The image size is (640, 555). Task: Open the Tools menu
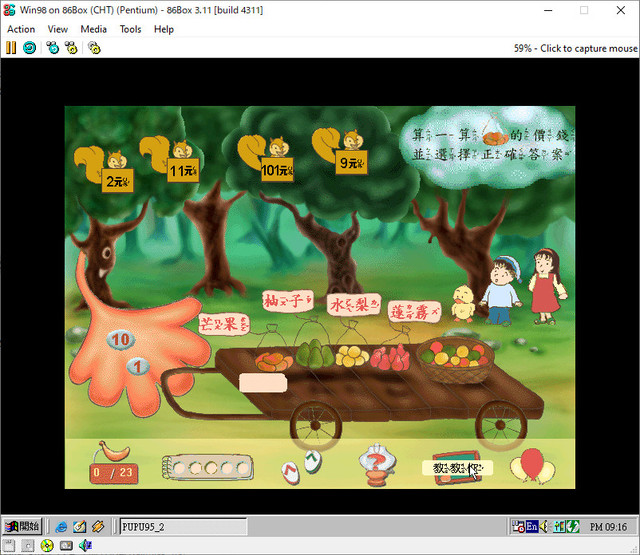click(x=130, y=29)
